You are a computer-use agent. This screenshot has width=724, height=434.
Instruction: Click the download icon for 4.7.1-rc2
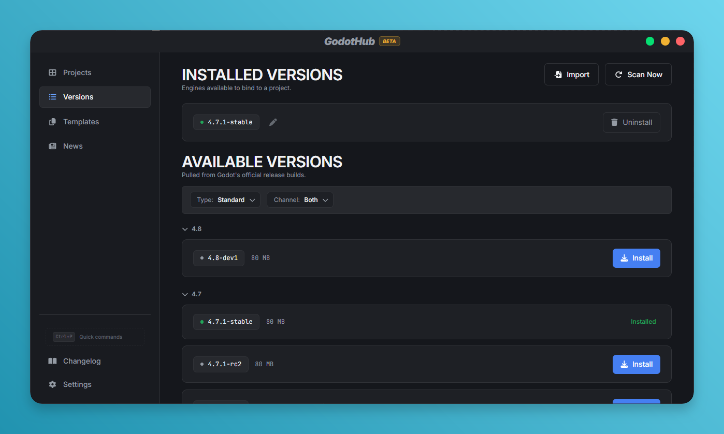click(624, 364)
